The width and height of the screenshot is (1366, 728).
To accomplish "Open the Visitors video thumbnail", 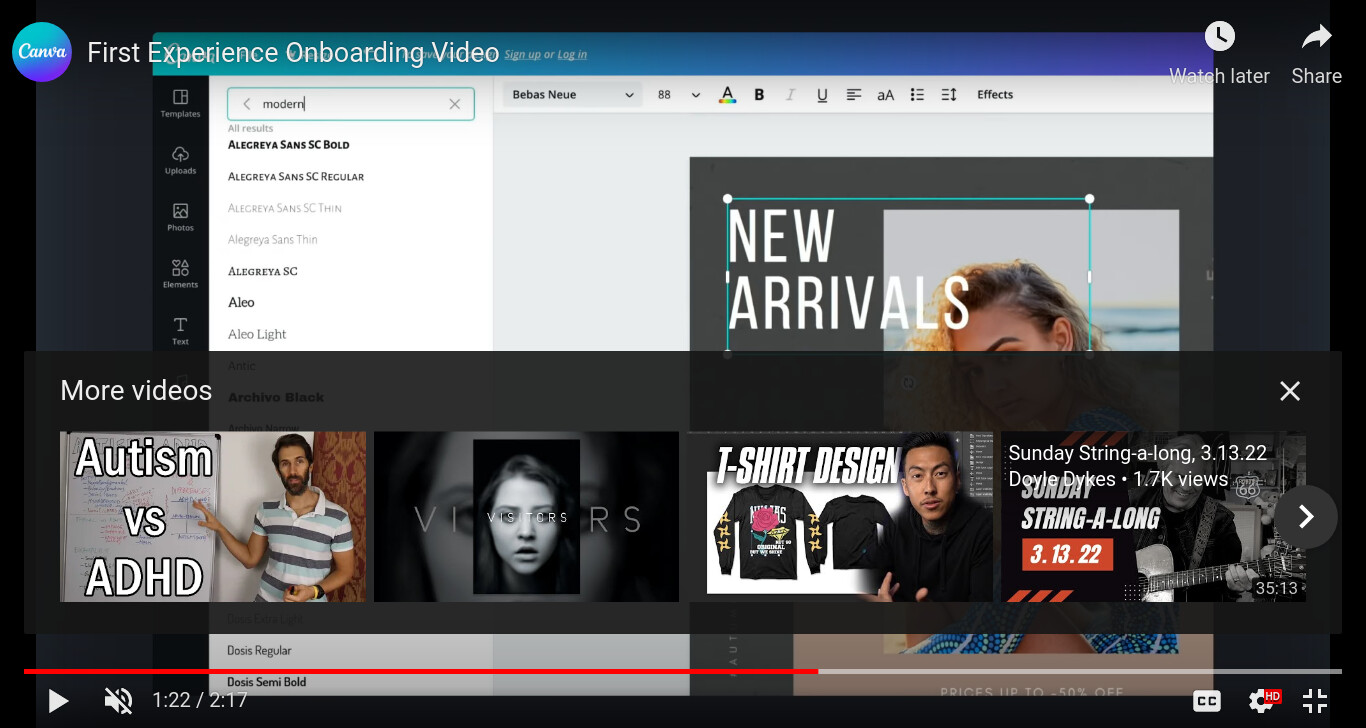I will pyautogui.click(x=526, y=516).
